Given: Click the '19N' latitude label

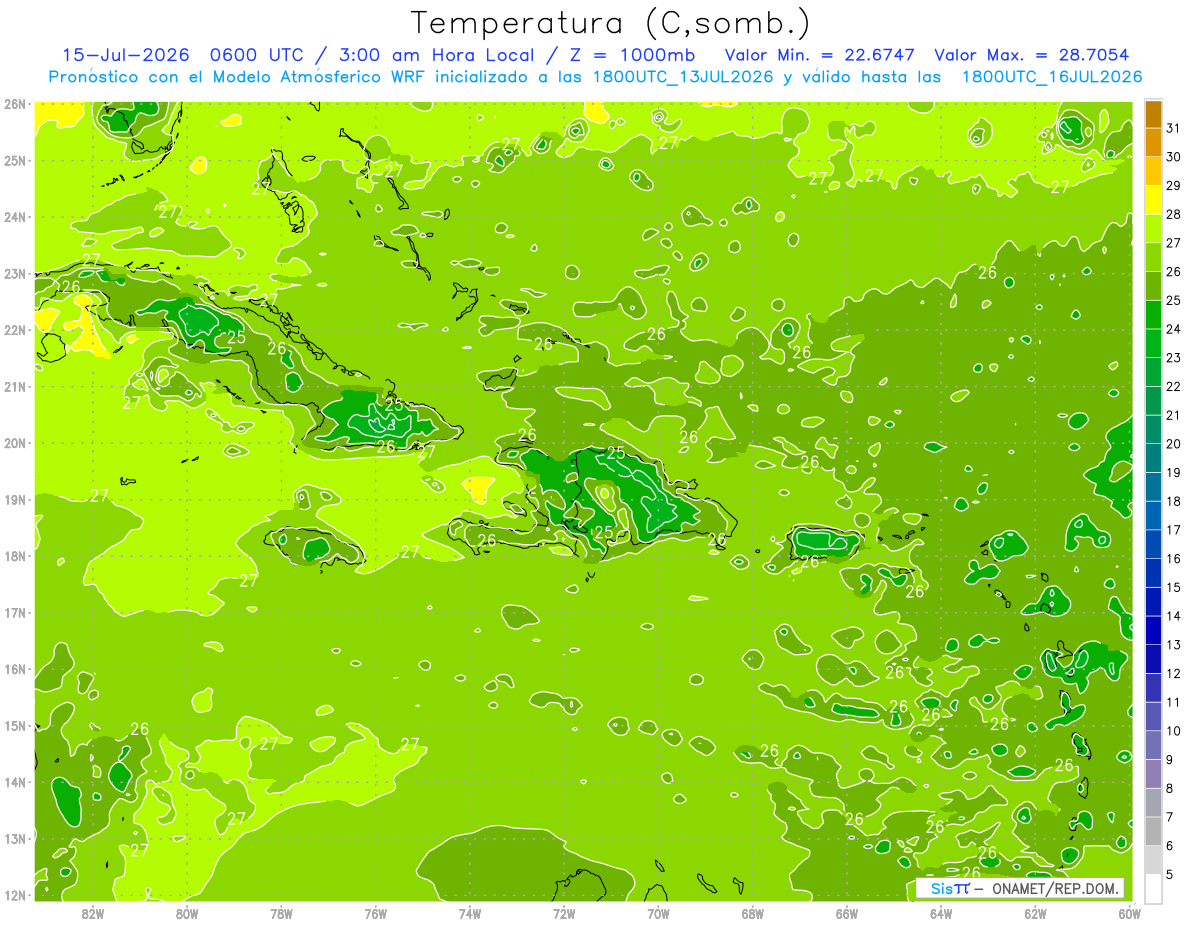Looking at the screenshot, I should pos(15,499).
